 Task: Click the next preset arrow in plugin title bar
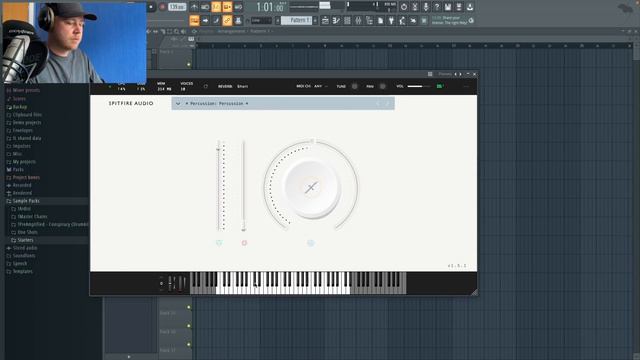460,74
